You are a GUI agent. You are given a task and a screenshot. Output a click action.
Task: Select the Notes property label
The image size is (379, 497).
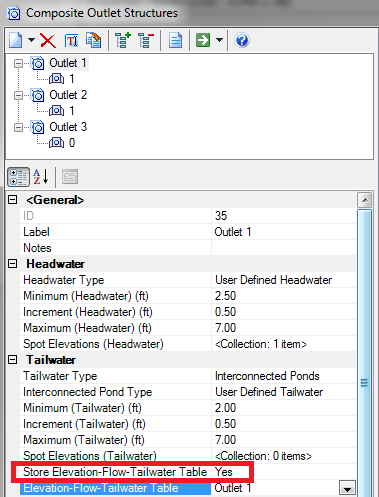coord(37,248)
